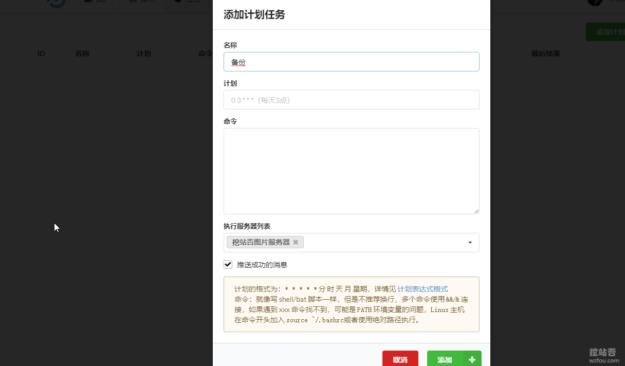
Task: Click the 添加计划任务 dialog title
Action: (254, 15)
